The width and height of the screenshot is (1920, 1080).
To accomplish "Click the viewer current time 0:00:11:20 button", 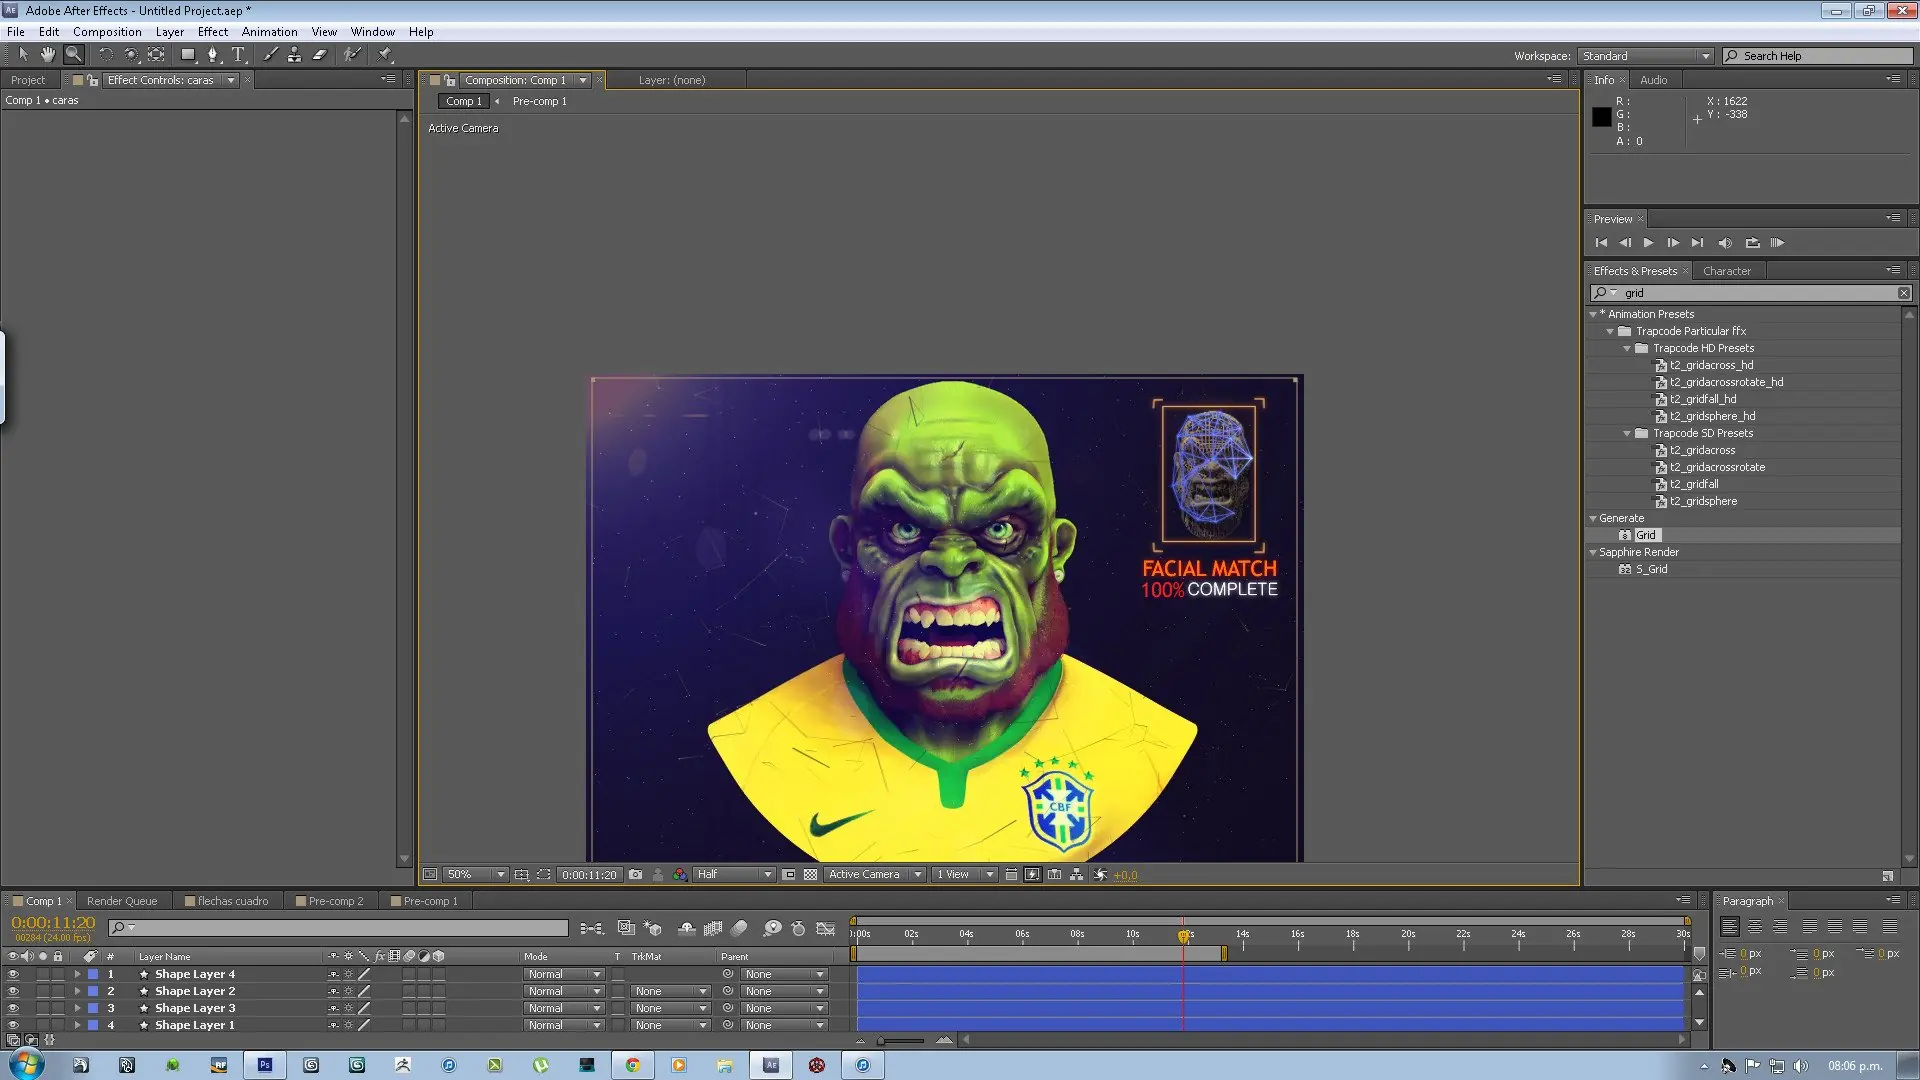I will (x=589, y=875).
